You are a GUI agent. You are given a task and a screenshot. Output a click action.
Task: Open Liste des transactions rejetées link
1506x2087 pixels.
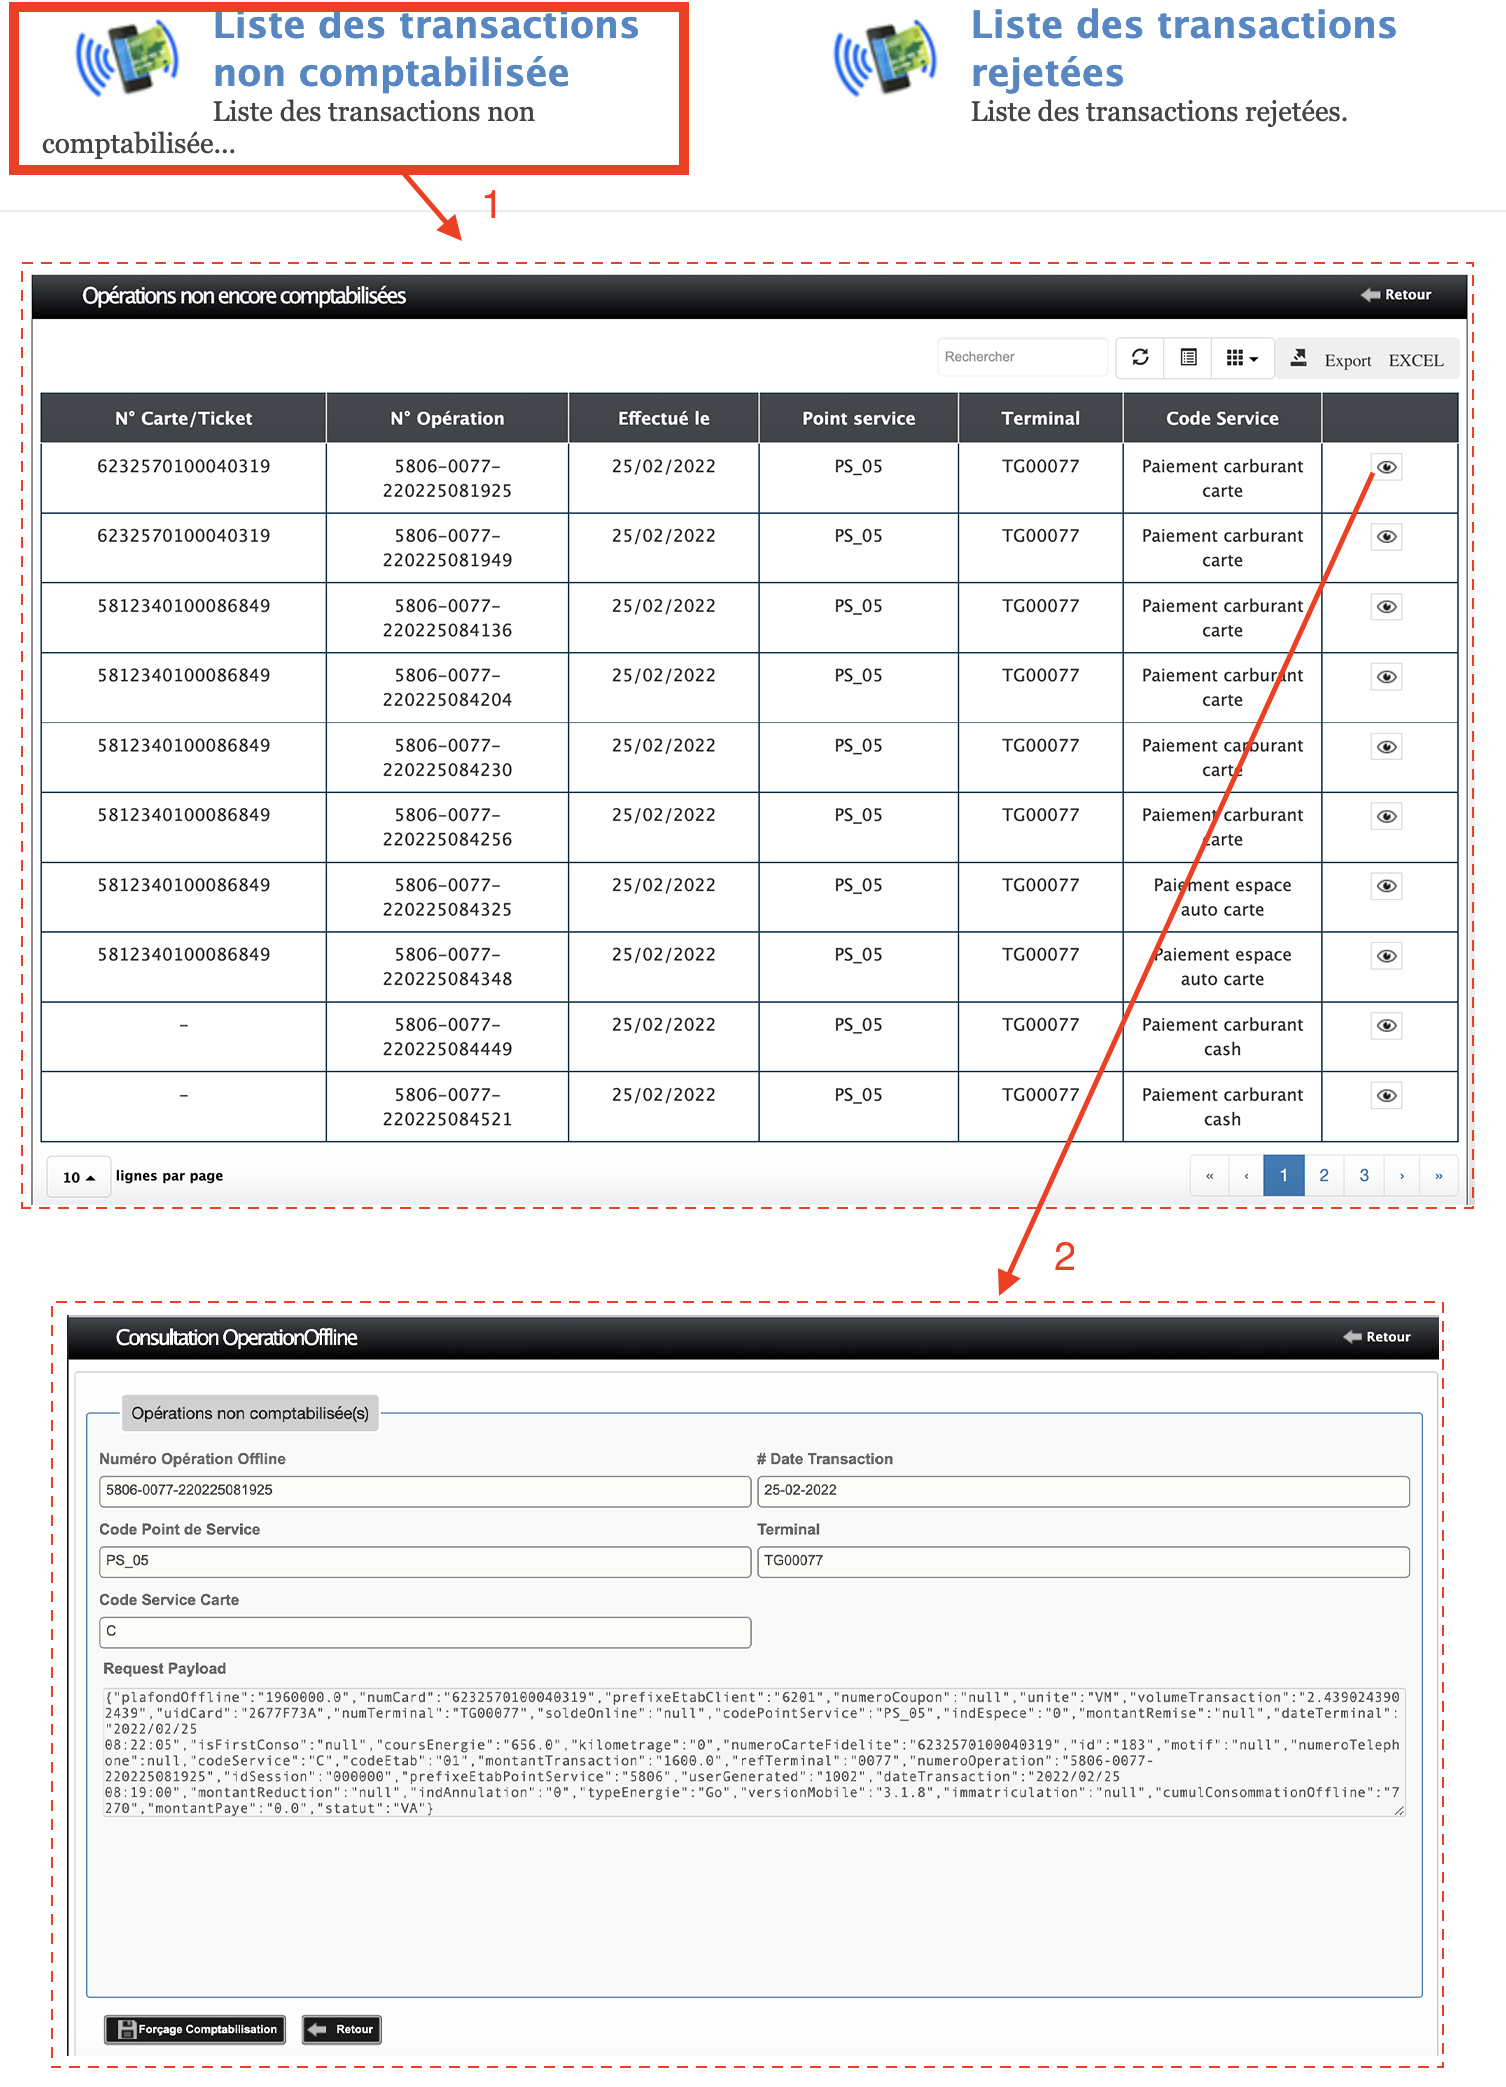coord(1182,48)
